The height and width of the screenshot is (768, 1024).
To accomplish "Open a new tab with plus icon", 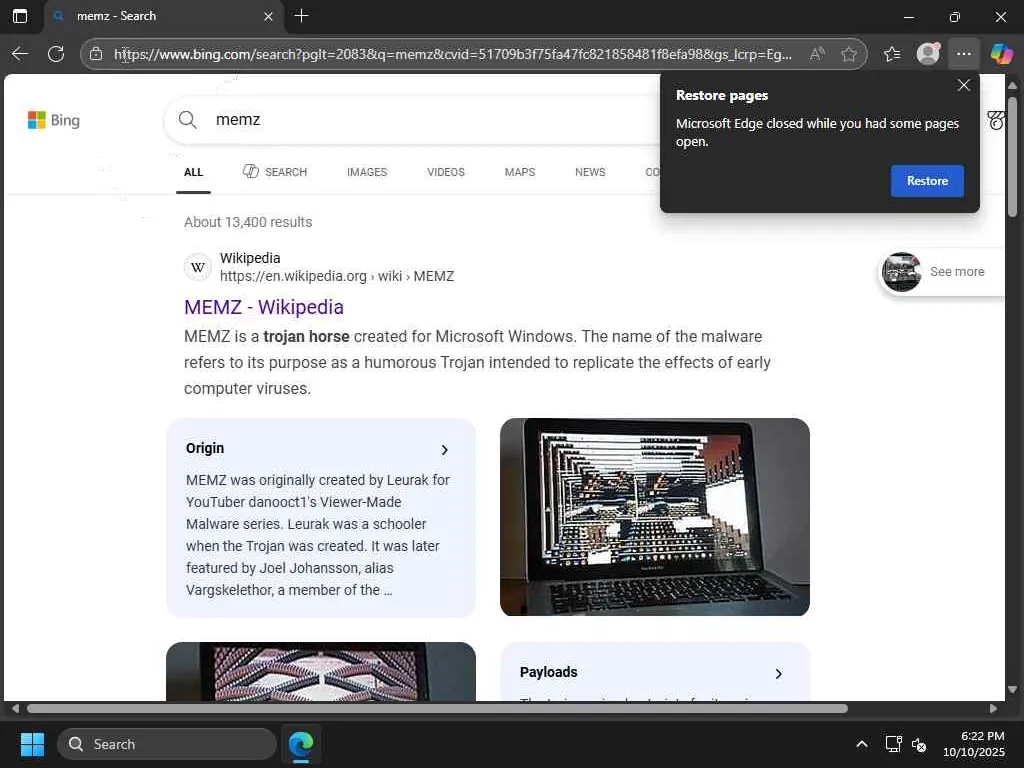I will click(301, 16).
